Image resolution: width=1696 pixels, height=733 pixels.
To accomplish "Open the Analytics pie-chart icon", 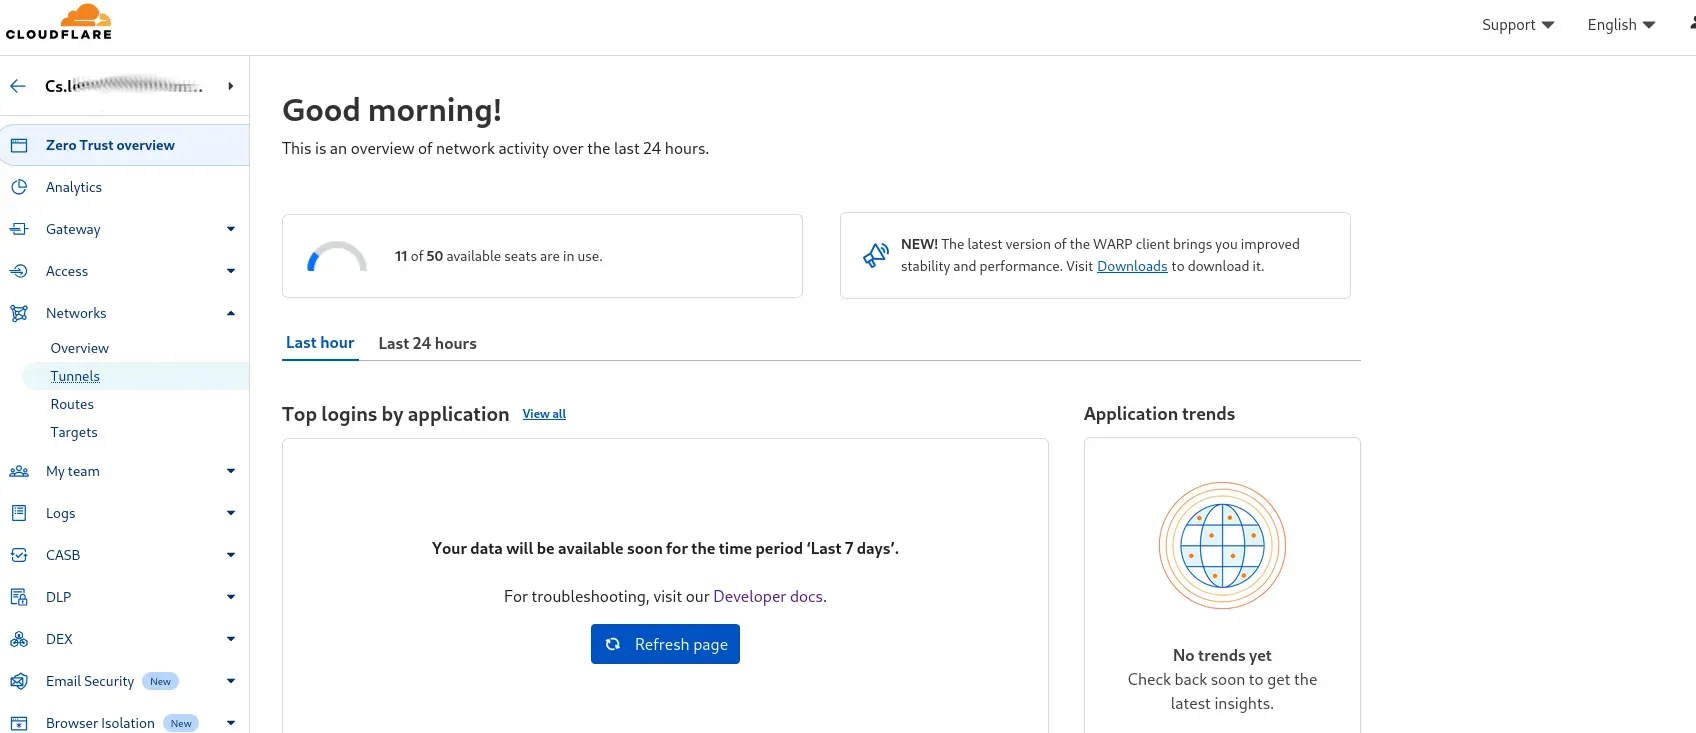I will click(19, 187).
